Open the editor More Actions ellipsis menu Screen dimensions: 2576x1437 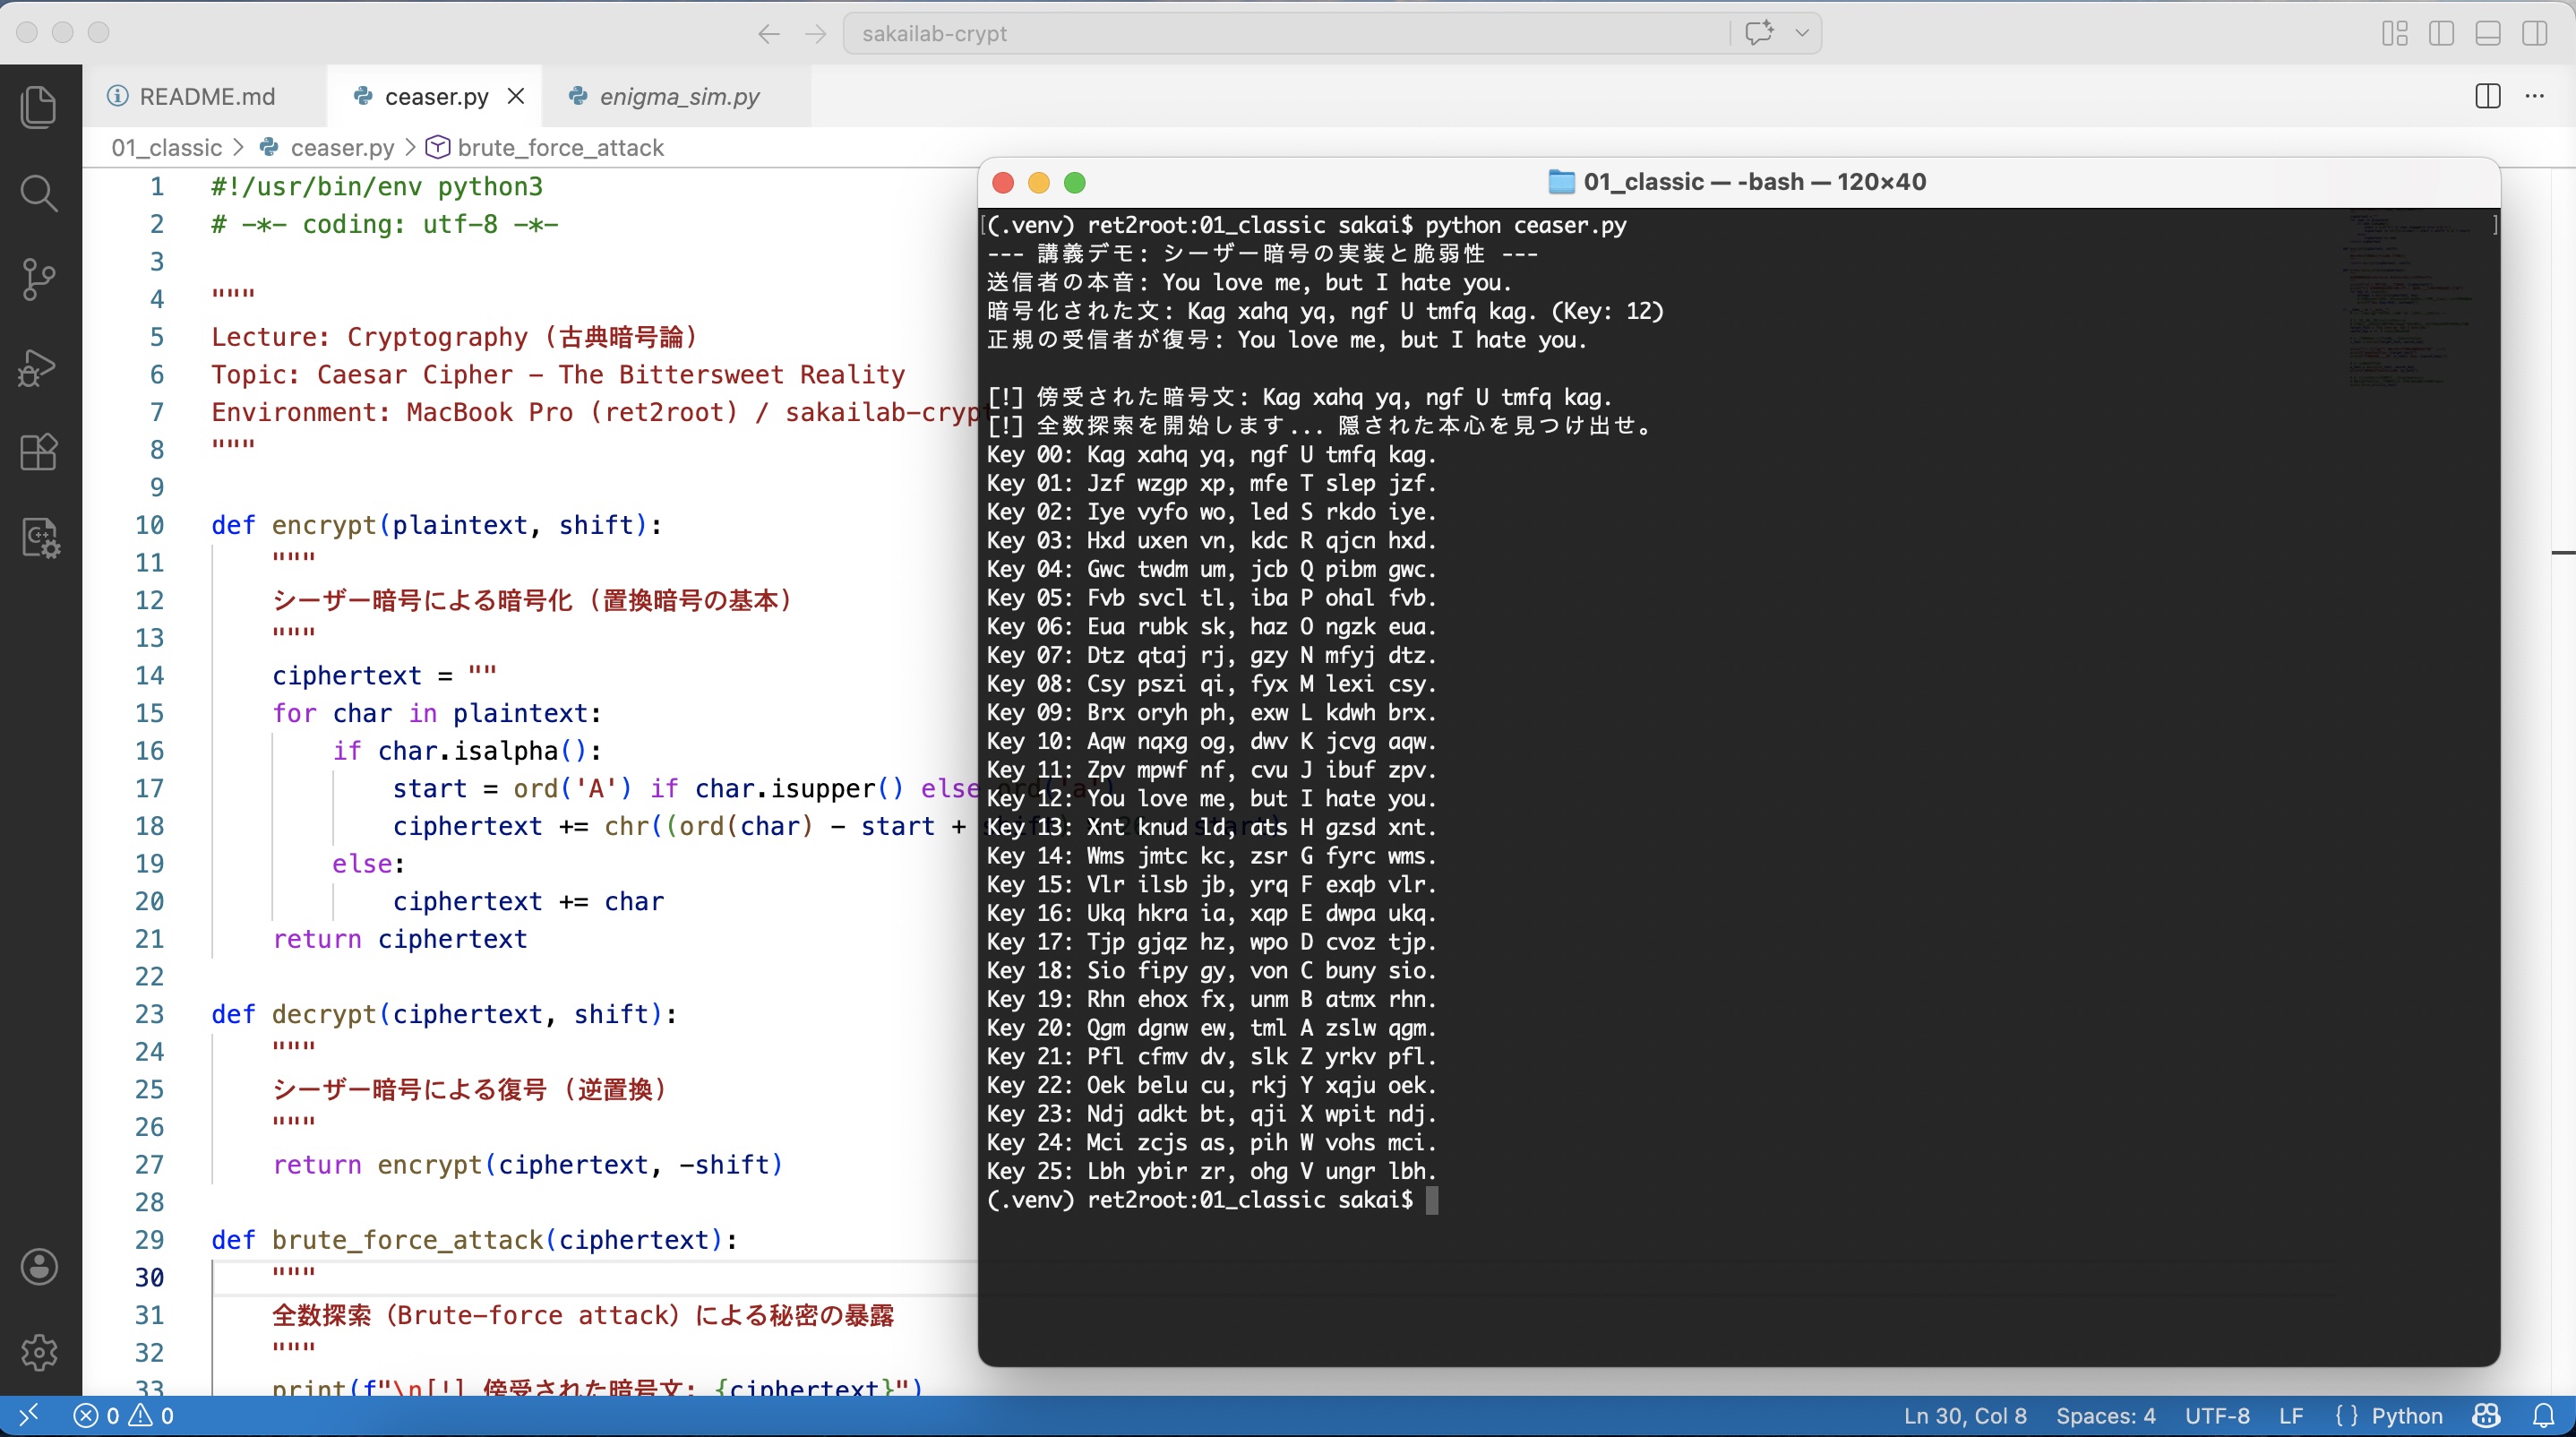click(x=2535, y=96)
